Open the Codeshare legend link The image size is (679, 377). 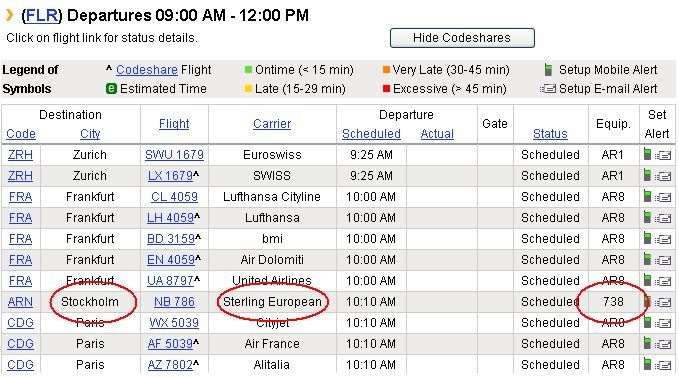click(x=147, y=70)
